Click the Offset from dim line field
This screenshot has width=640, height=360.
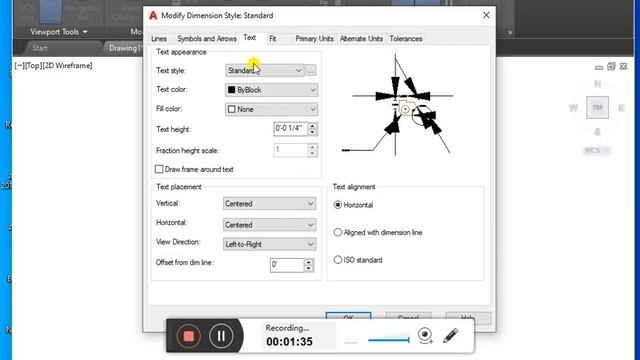(287, 265)
